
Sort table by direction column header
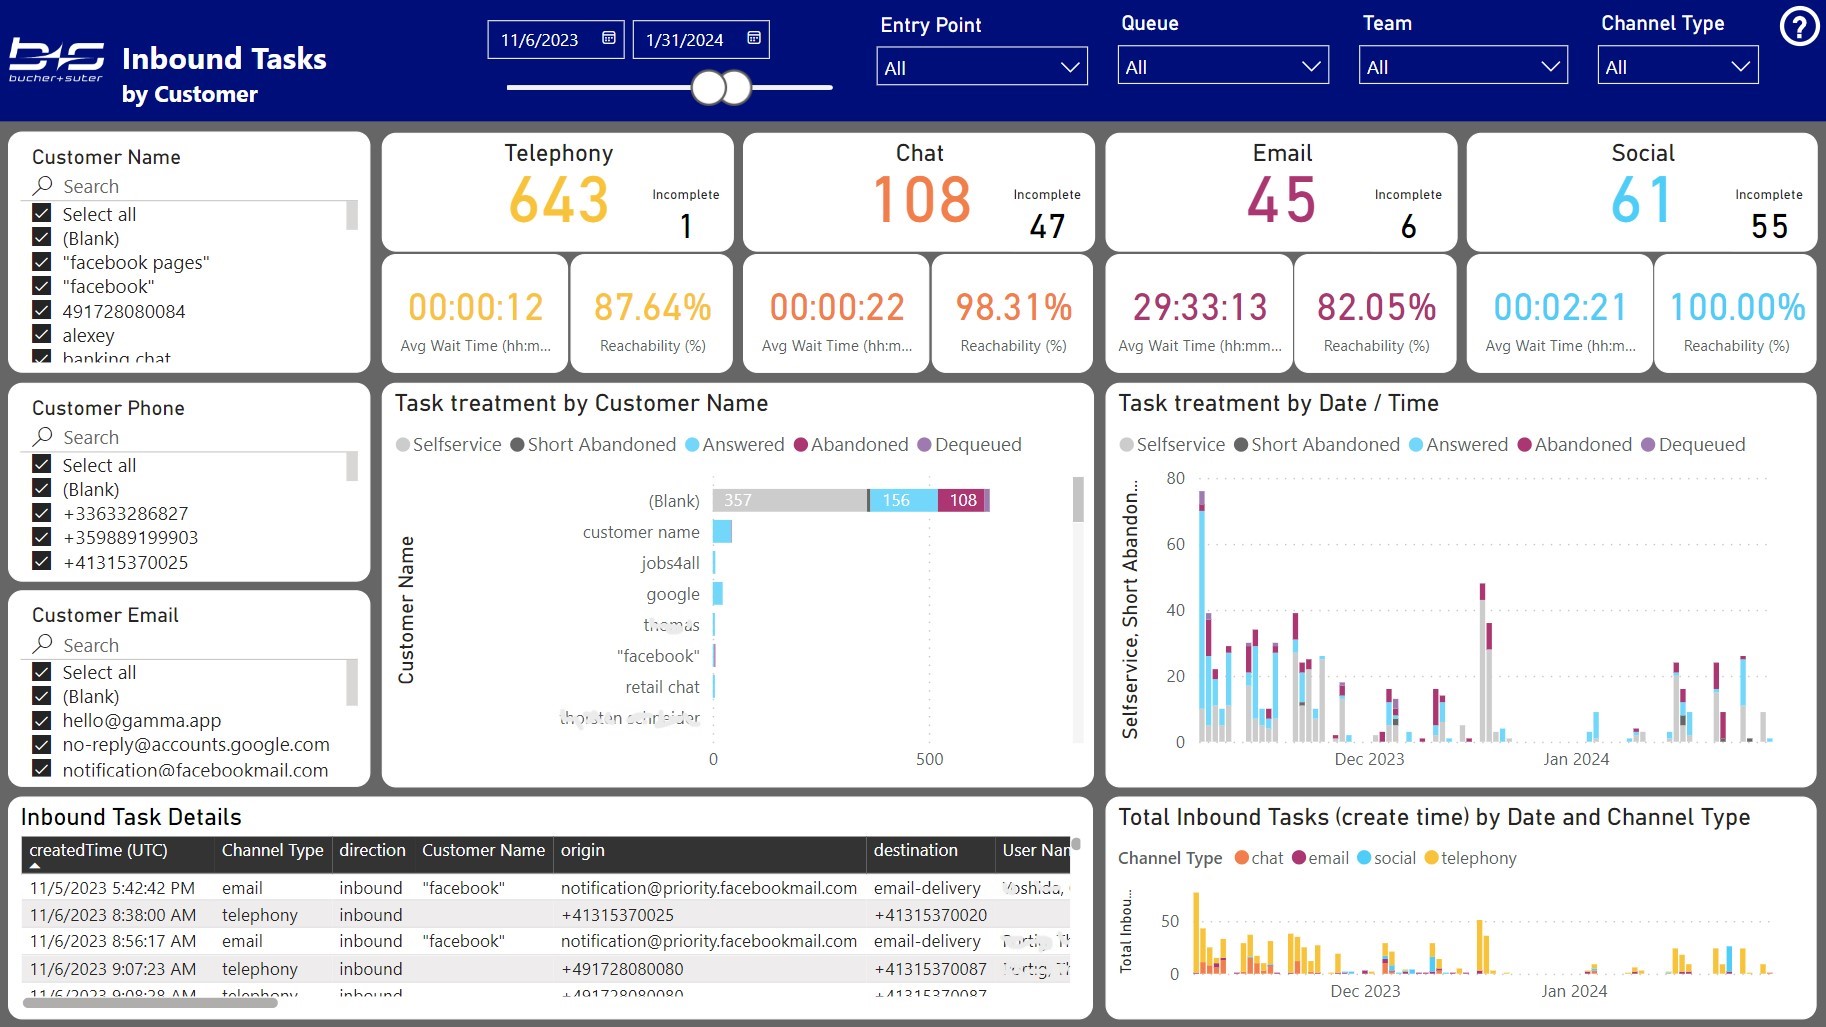coord(372,850)
